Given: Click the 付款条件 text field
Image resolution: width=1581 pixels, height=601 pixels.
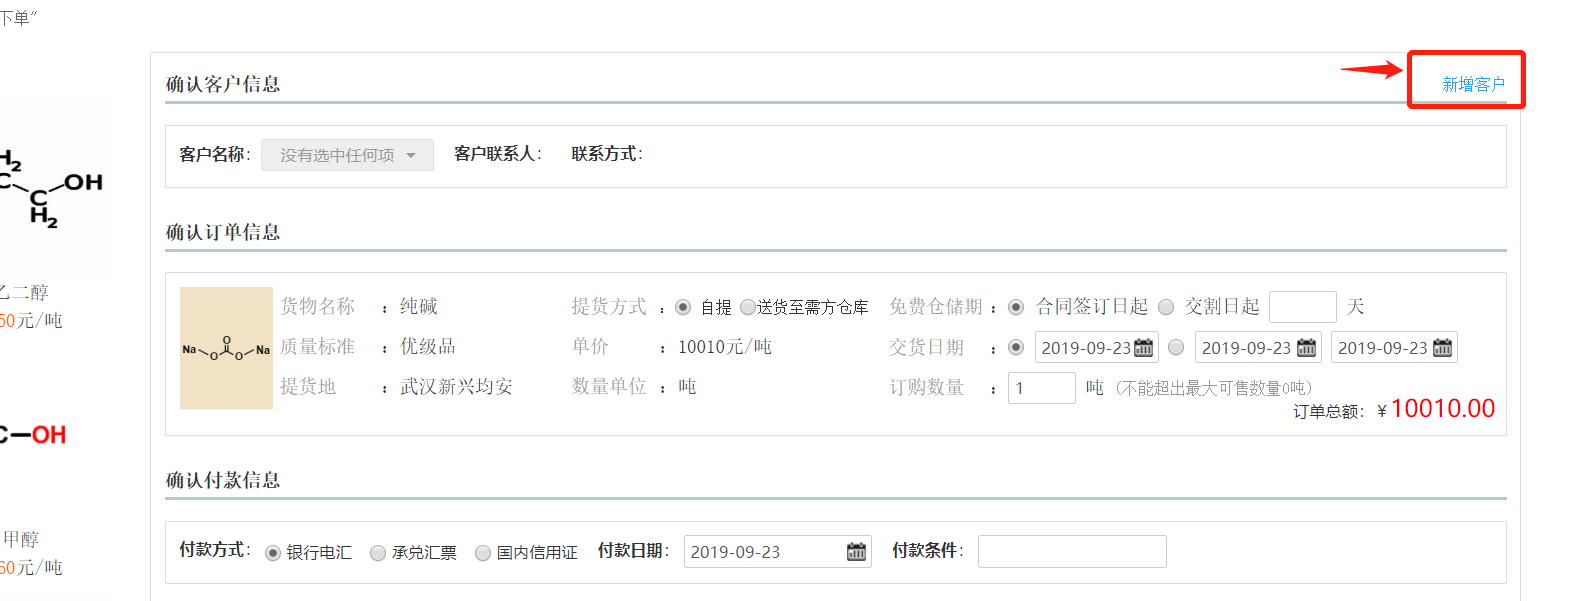Looking at the screenshot, I should [x=1071, y=551].
